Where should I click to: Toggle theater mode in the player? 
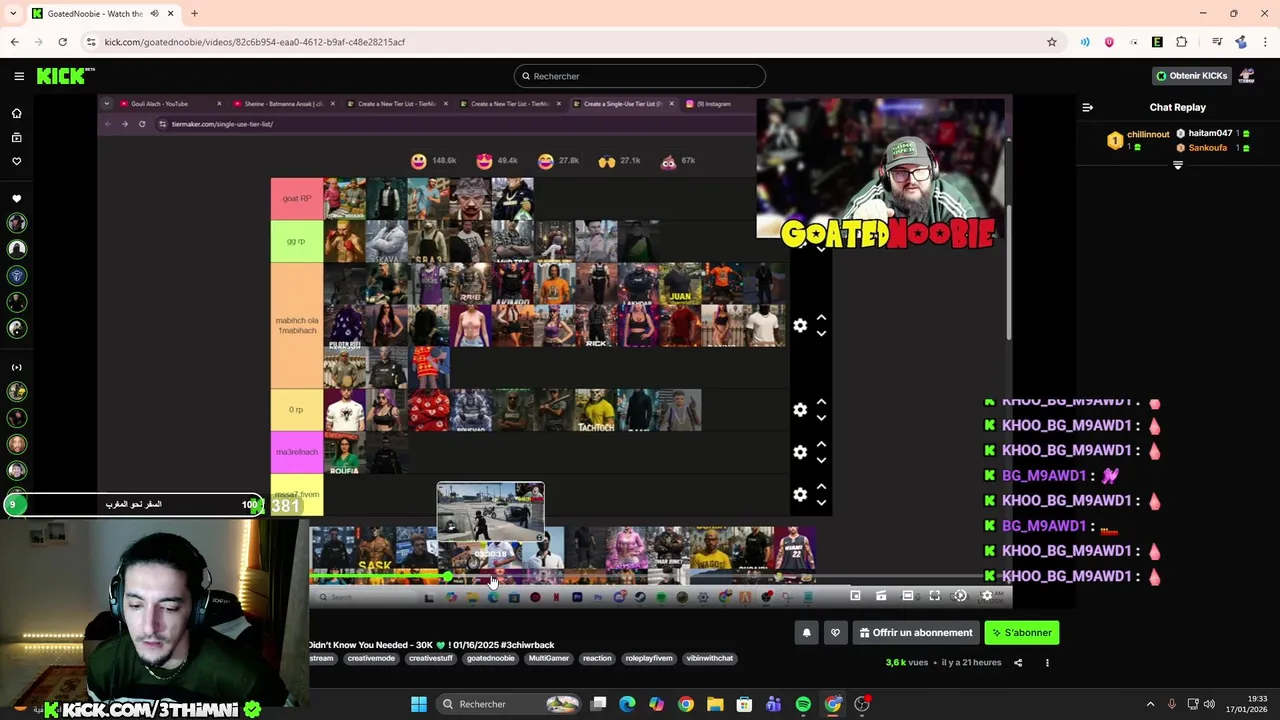tap(907, 596)
